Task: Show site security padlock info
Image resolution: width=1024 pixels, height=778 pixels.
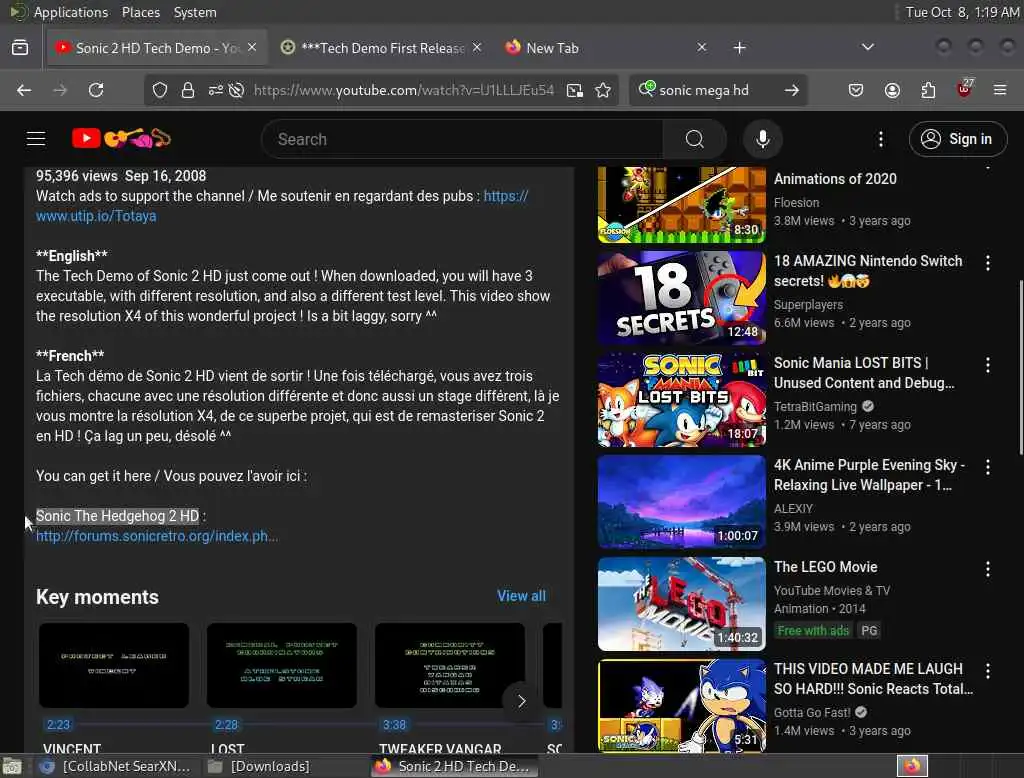Action: click(187, 90)
